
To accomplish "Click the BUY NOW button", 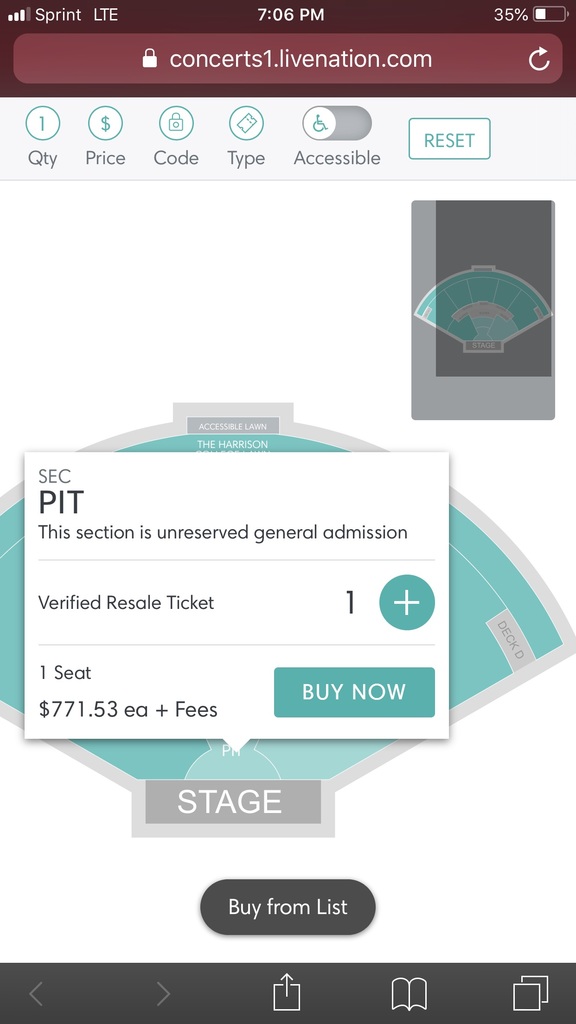I will pyautogui.click(x=354, y=692).
